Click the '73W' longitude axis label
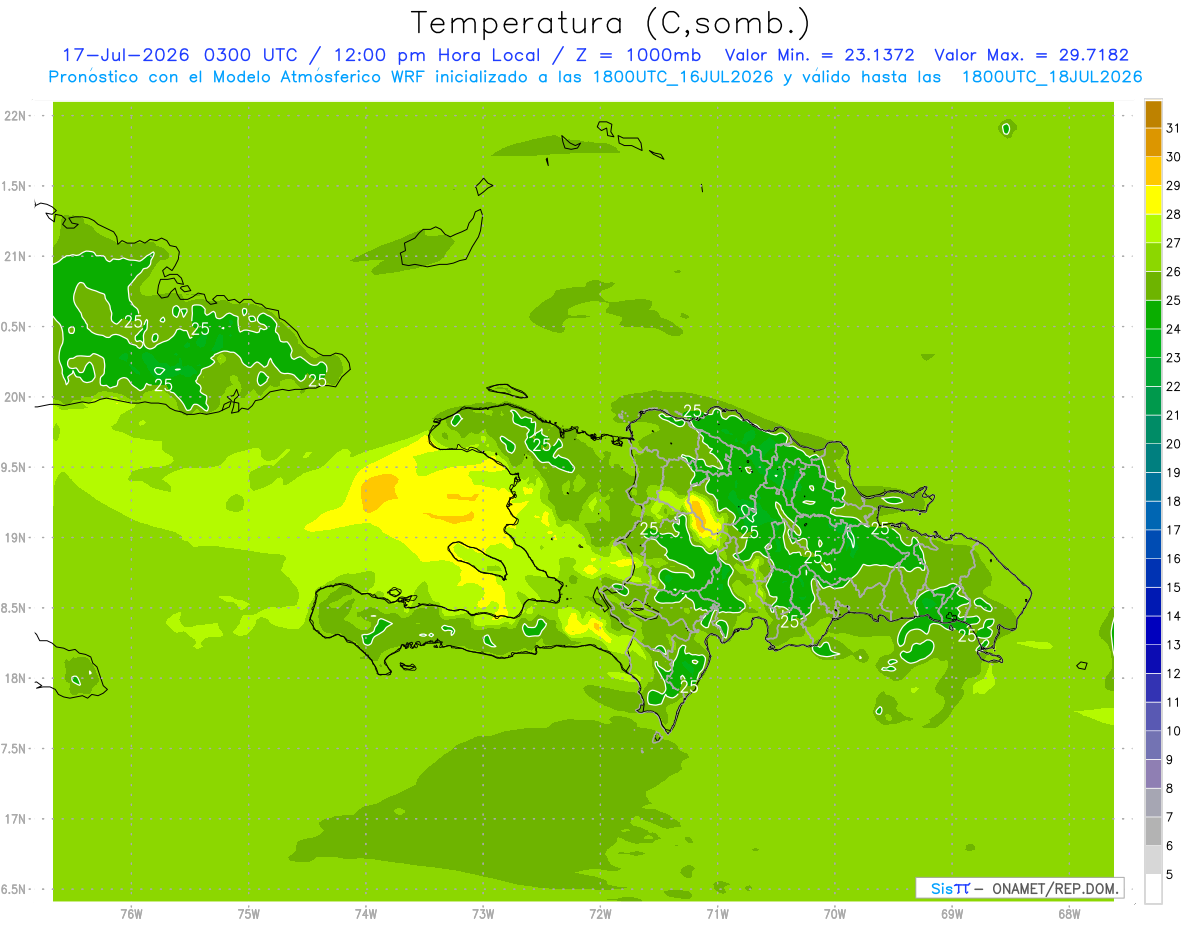1200x927 pixels. pyautogui.click(x=483, y=913)
